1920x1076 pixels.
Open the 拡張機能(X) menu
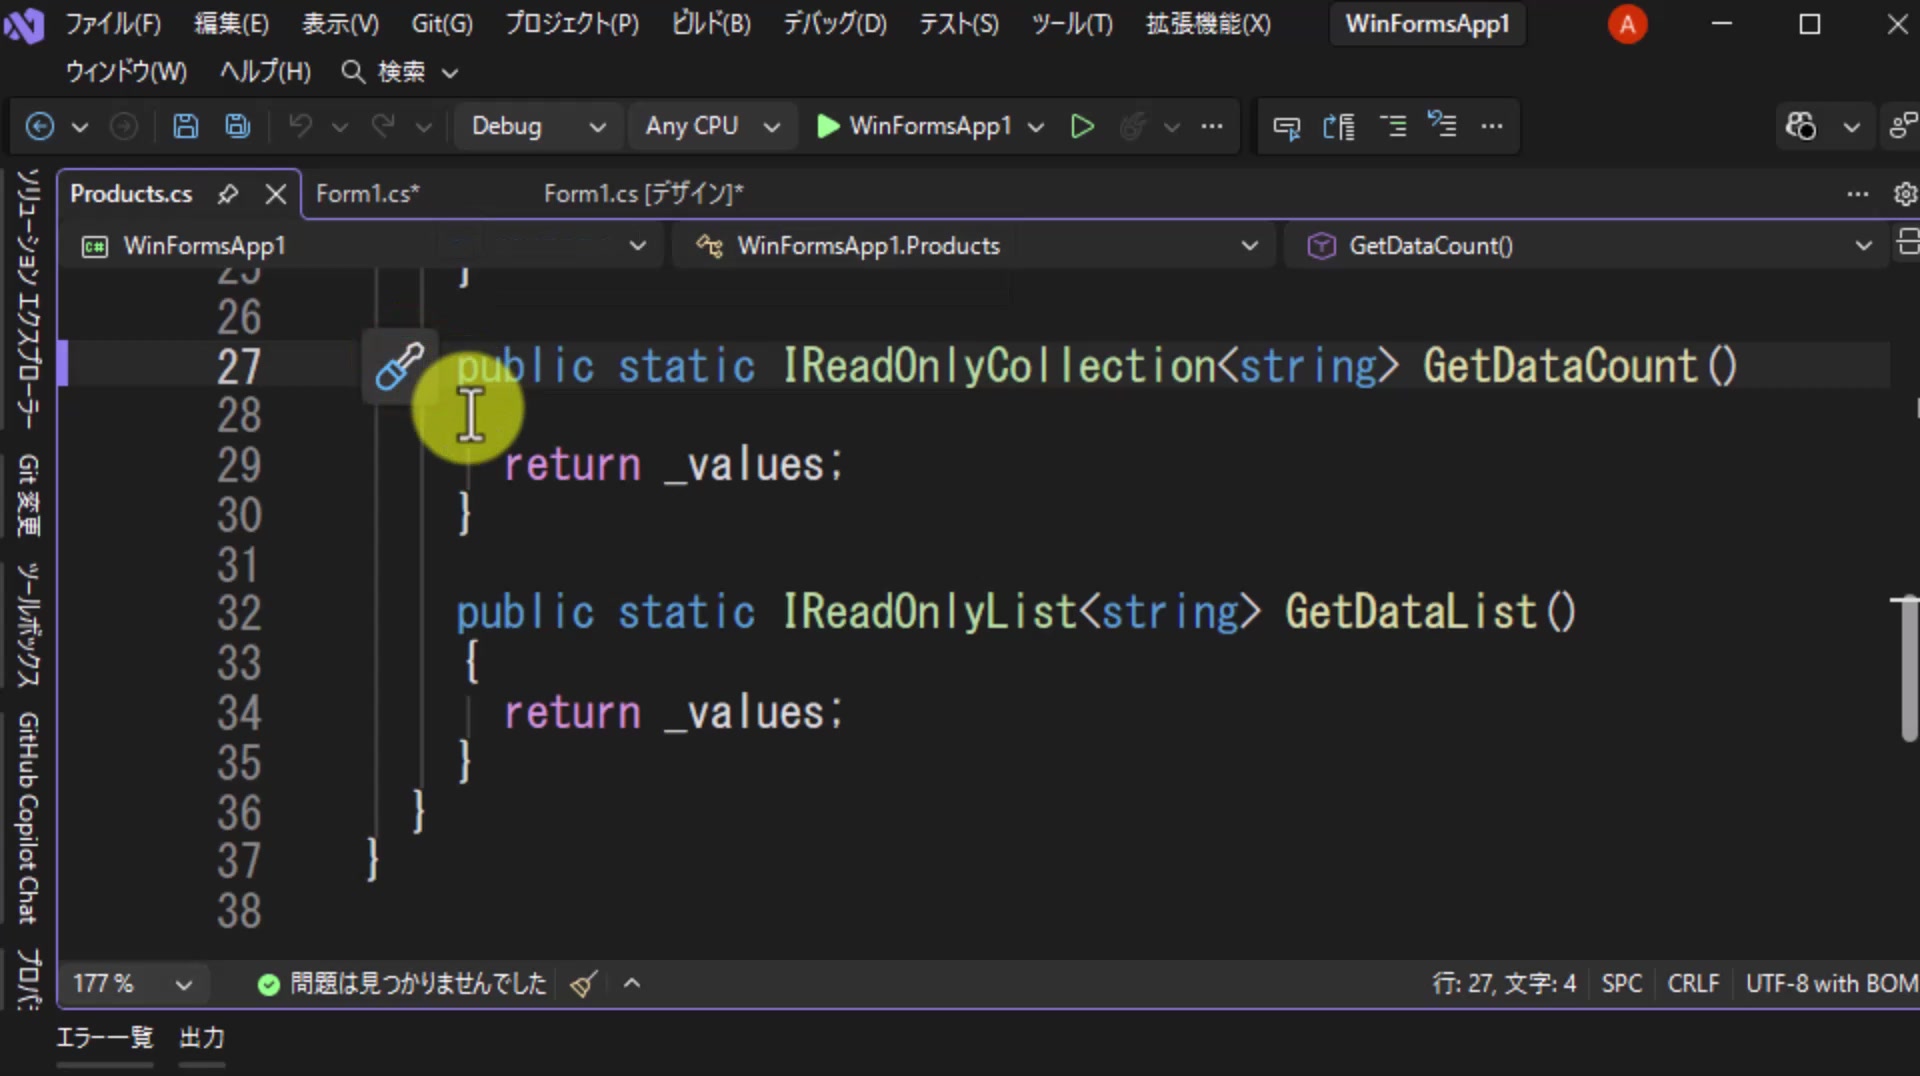click(x=1208, y=24)
